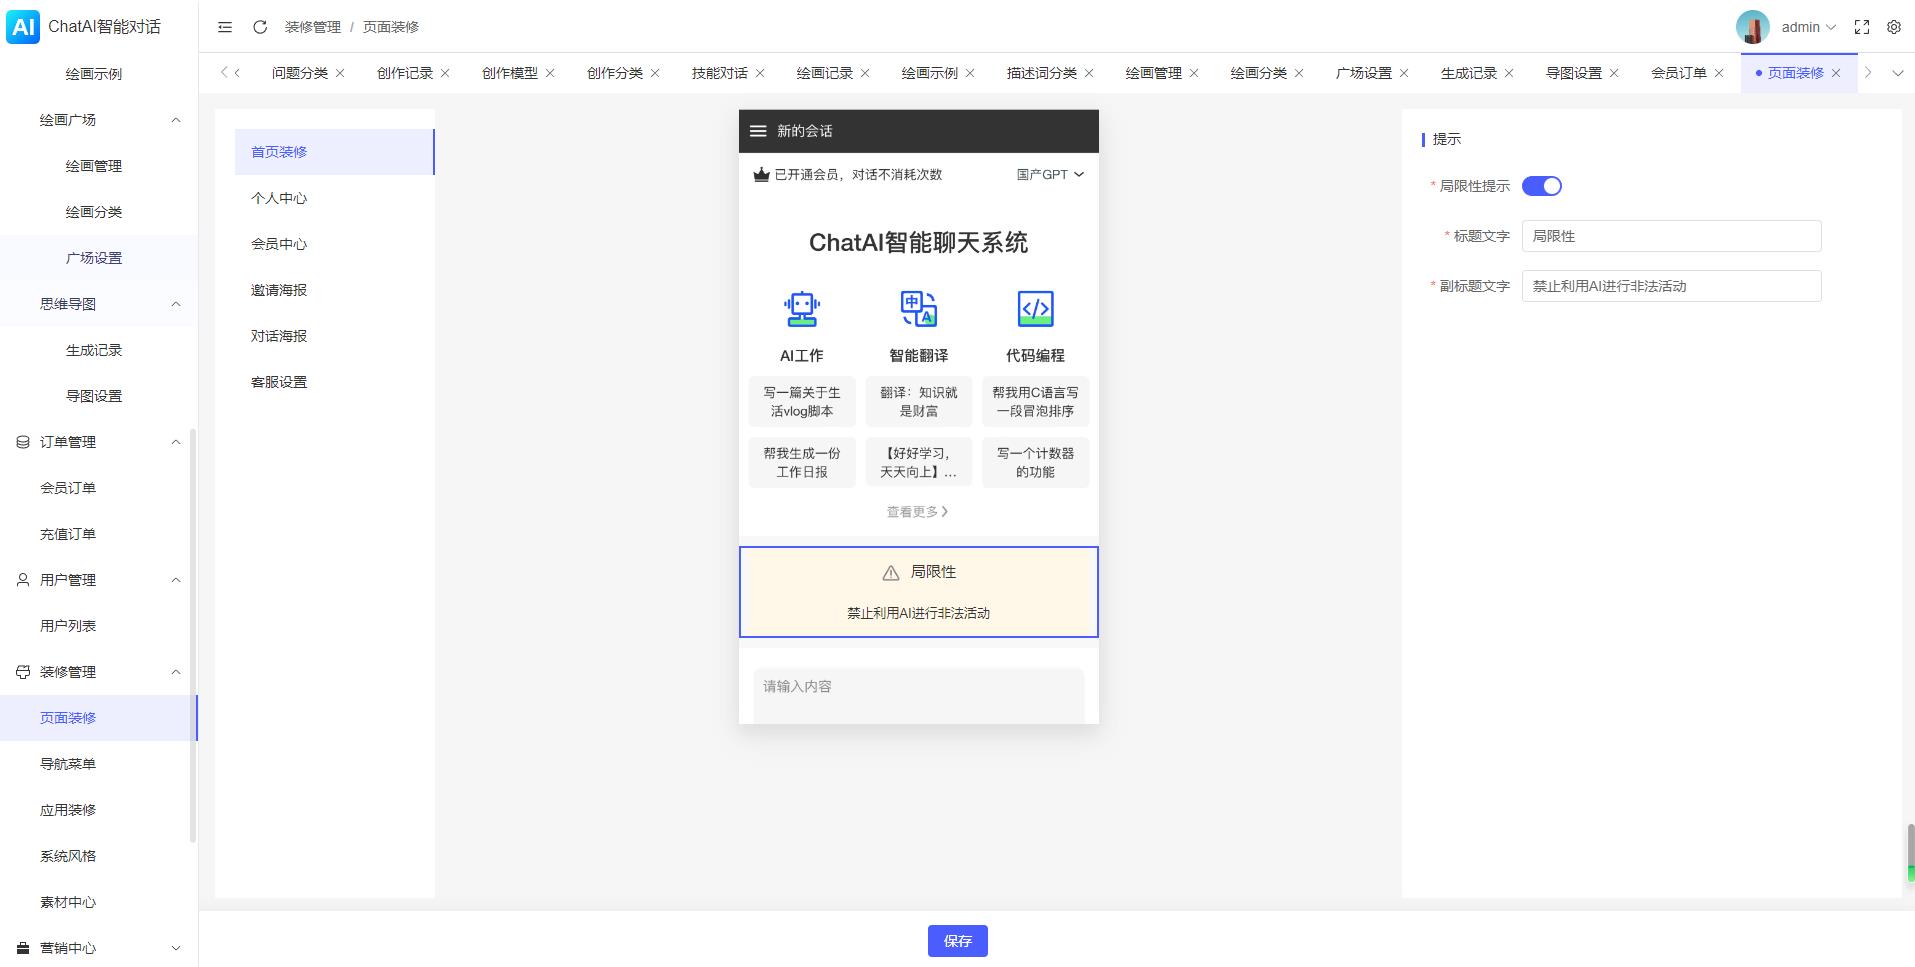Switch to the 导图设置 tab
Viewport: 1915px width, 967px height.
pos(1573,73)
